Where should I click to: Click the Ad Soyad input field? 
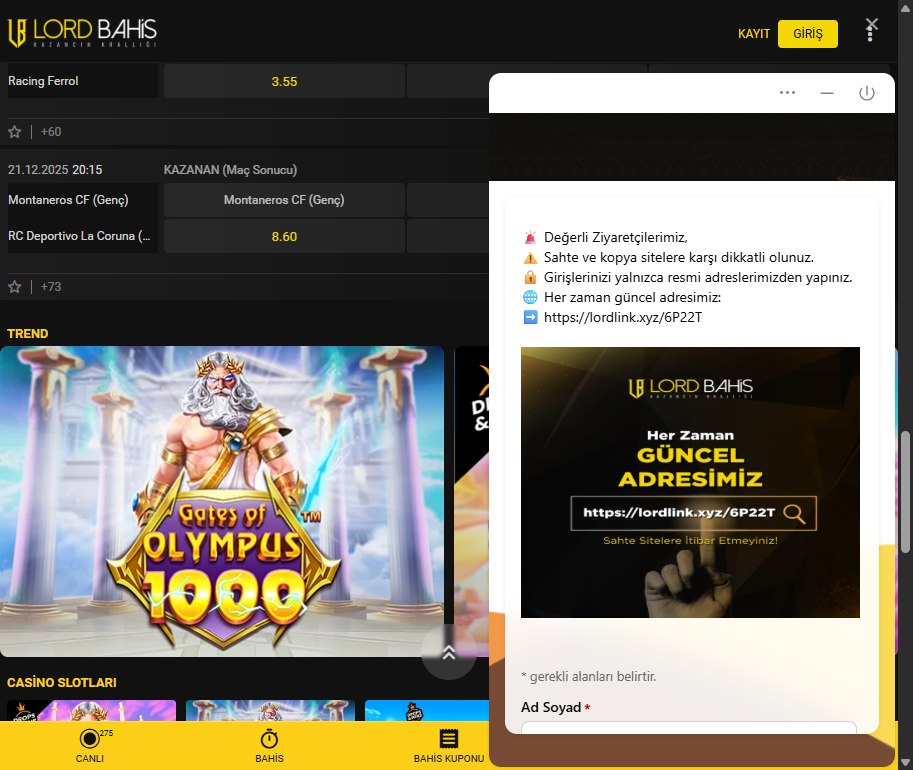point(689,727)
